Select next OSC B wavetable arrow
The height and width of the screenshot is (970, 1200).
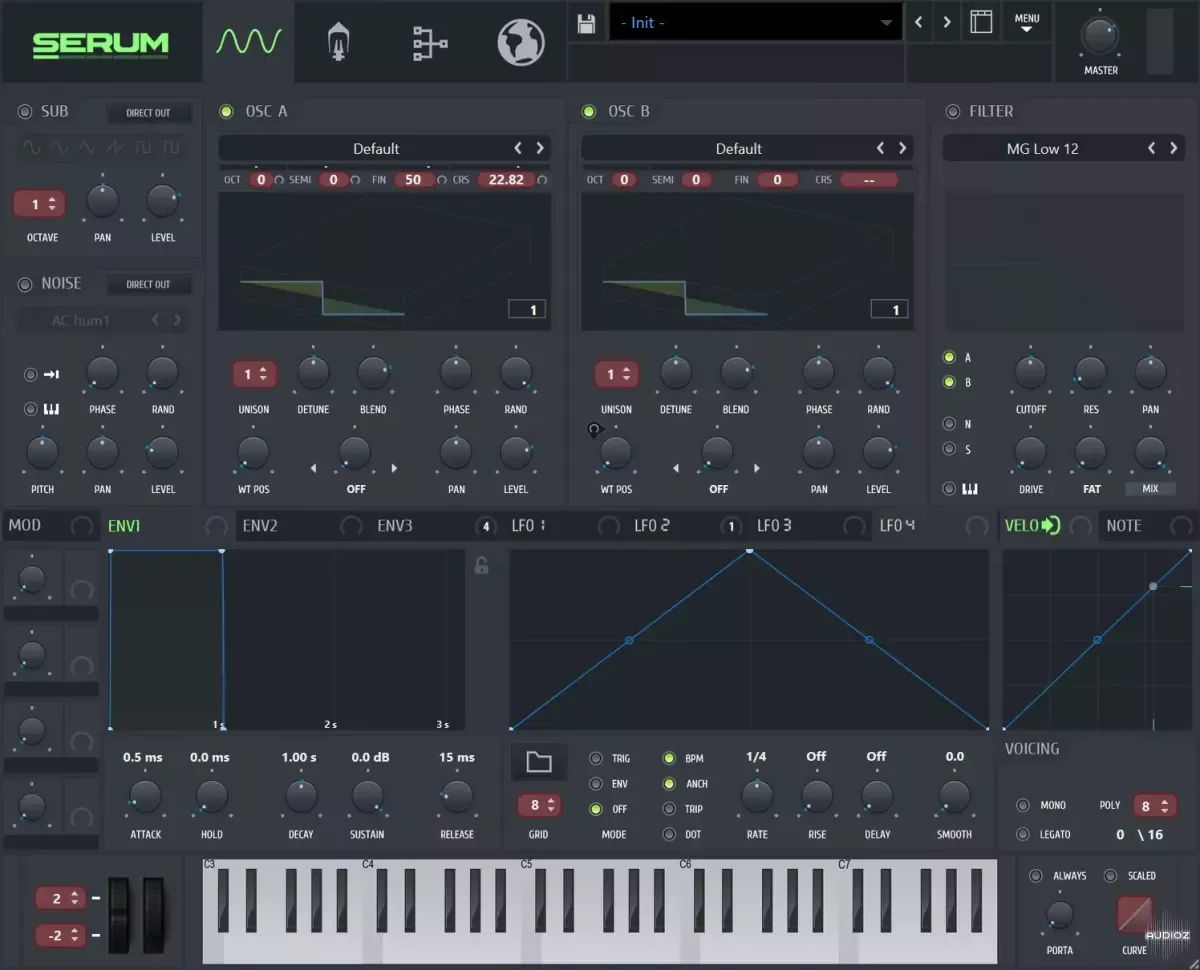tap(902, 148)
